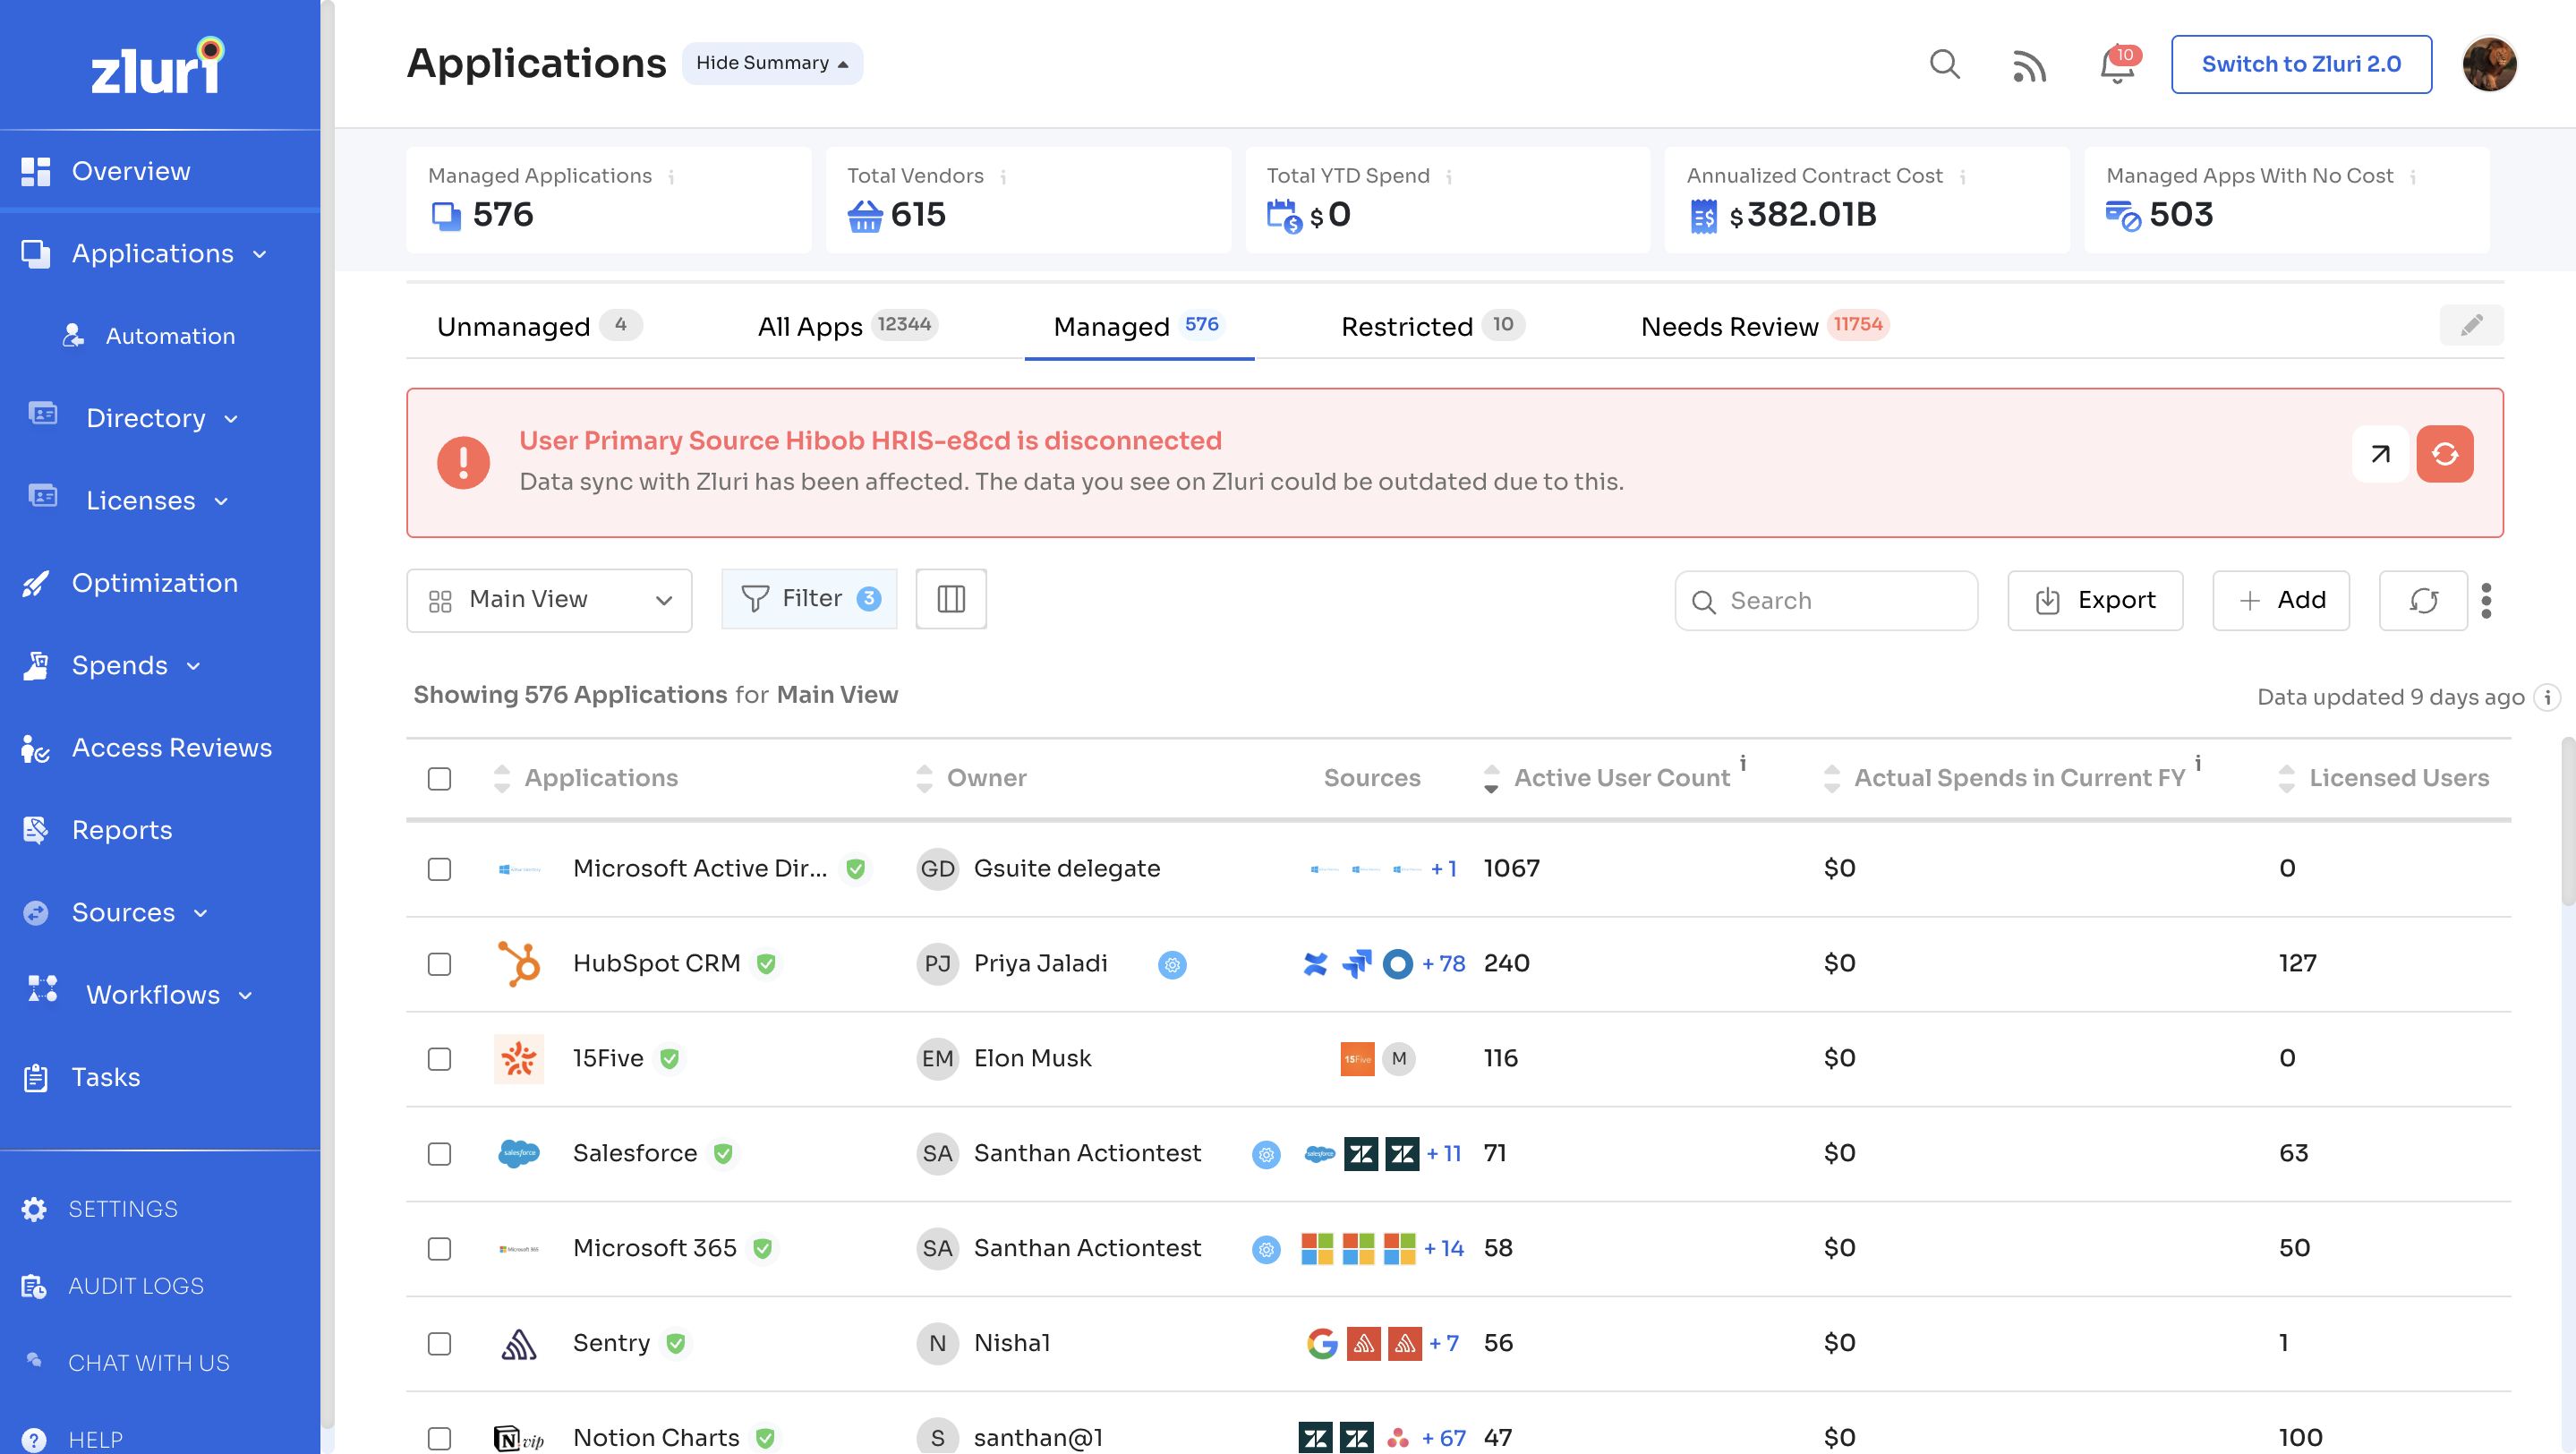Click the Zluri logo
Viewport: 2576px width, 1454px height.
pyautogui.click(x=159, y=66)
